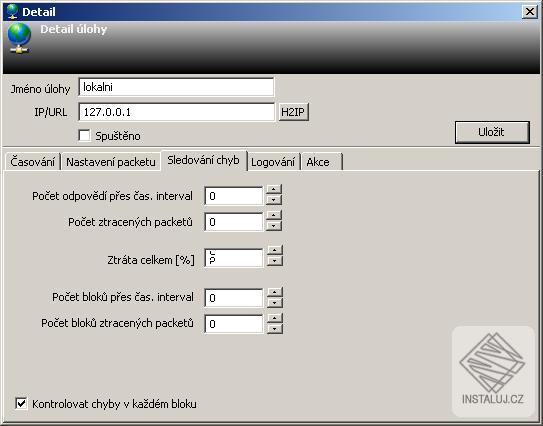Click the Počet odpovědí přes čas. interval field
543x426 pixels.
point(234,196)
